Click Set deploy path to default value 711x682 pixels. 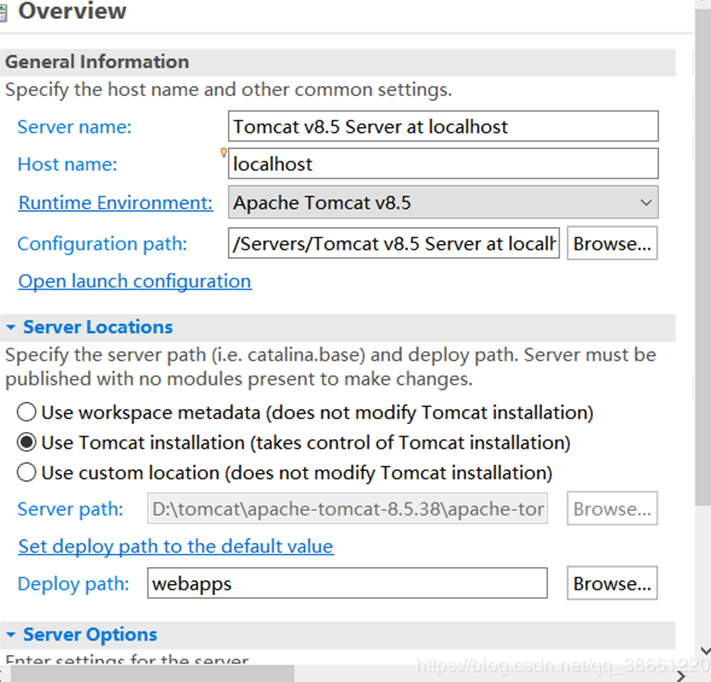tap(176, 546)
